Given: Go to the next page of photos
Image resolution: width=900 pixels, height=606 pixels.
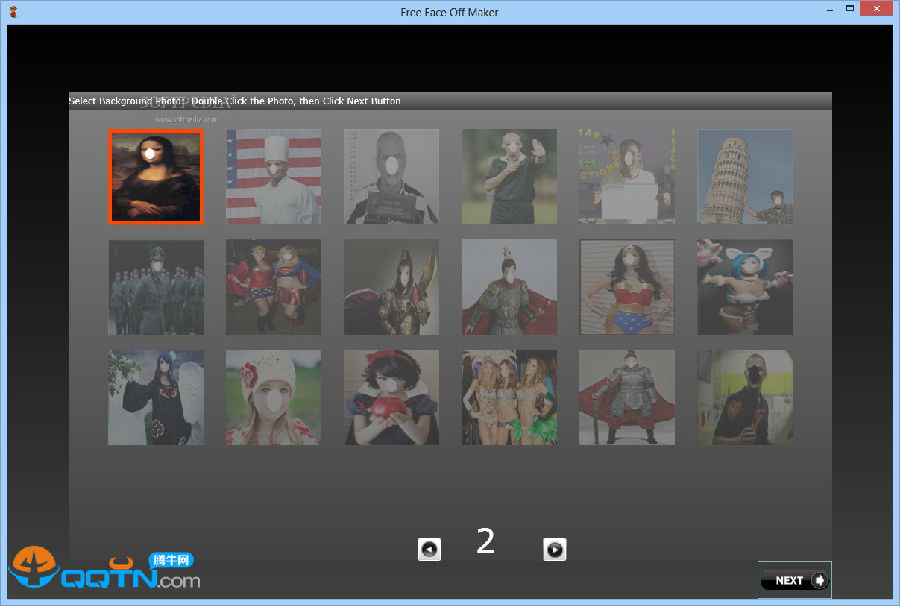Looking at the screenshot, I should pyautogui.click(x=555, y=548).
